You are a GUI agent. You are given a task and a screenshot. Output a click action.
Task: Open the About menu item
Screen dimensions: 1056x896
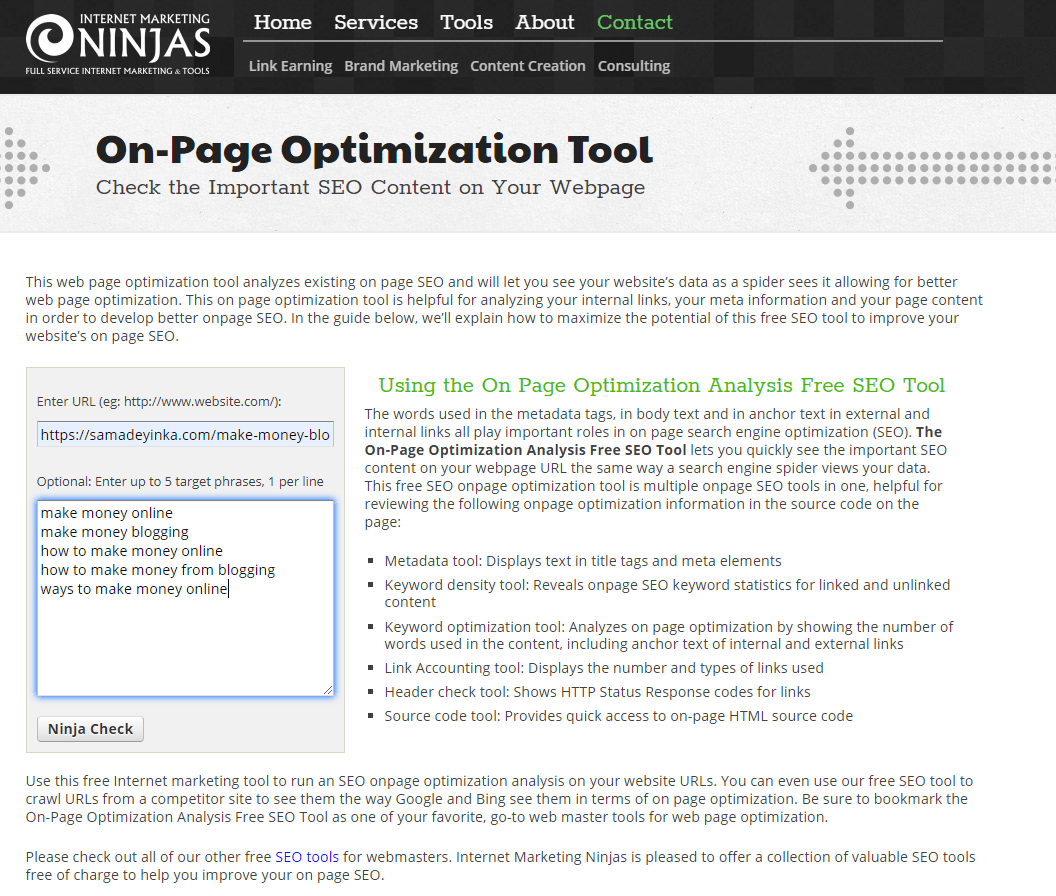pyautogui.click(x=544, y=22)
